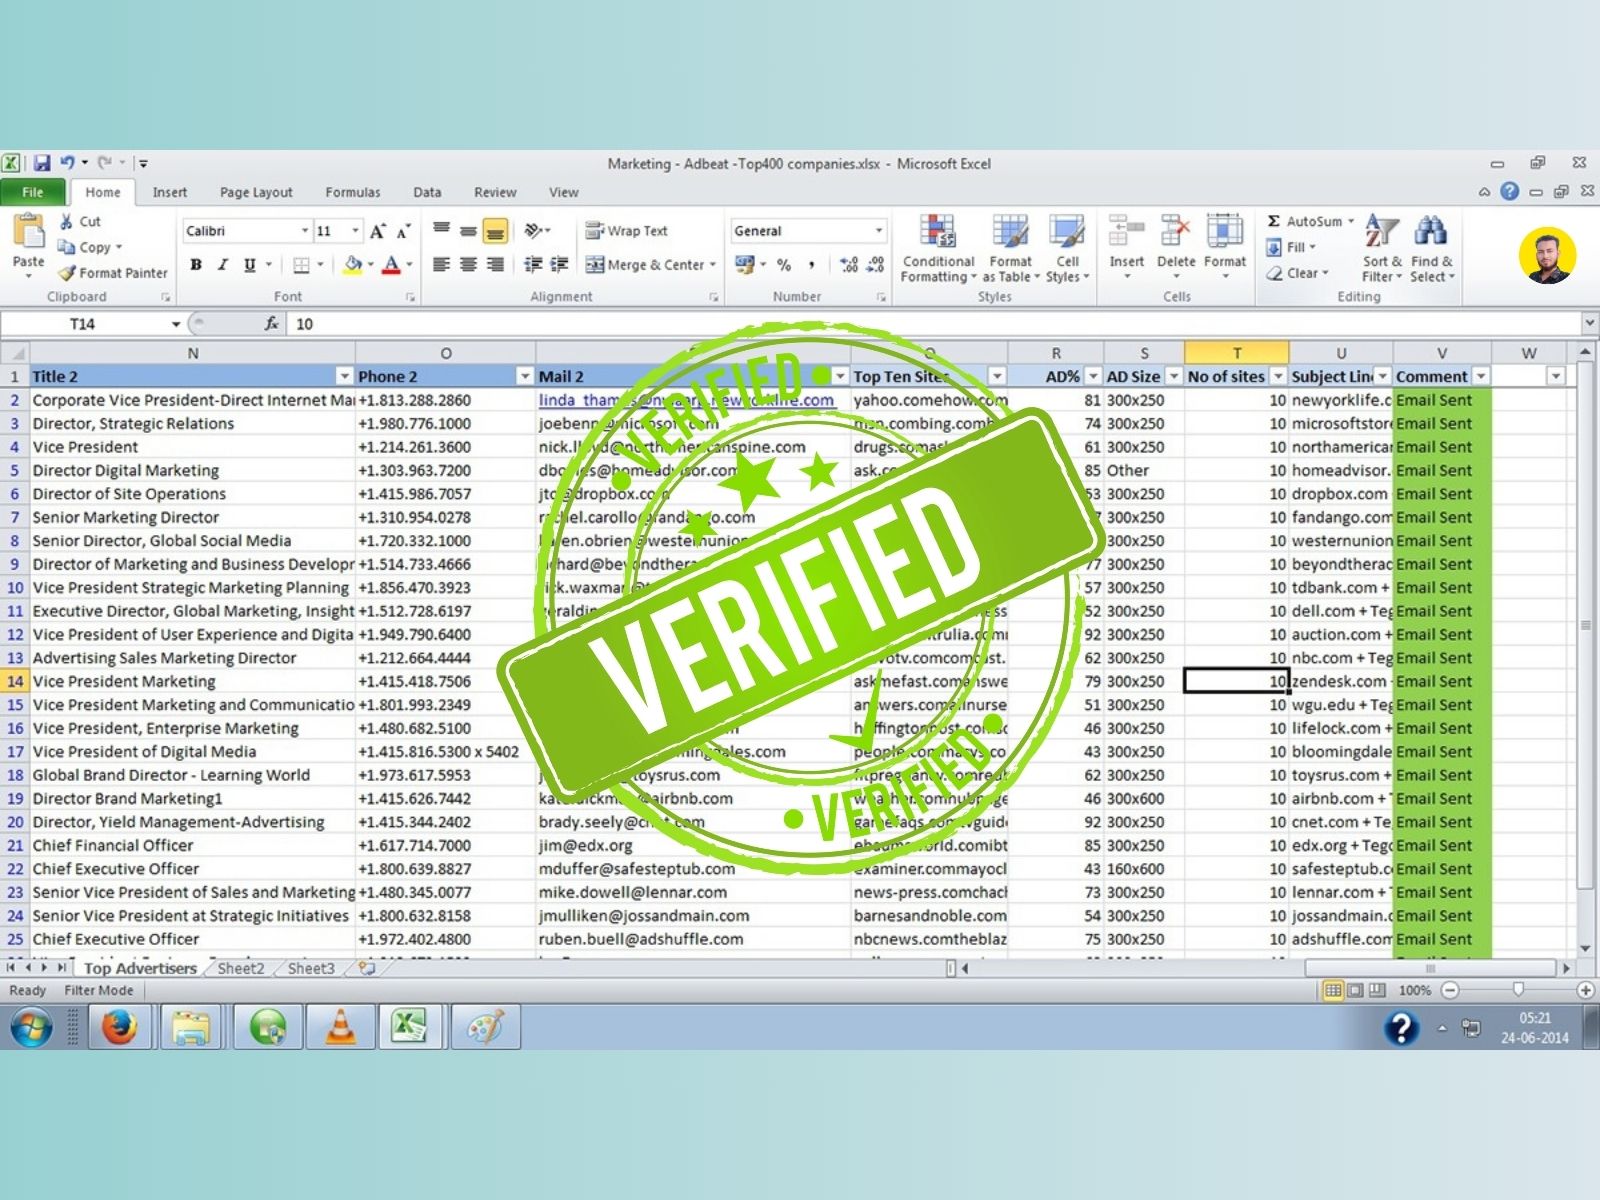Select the Sheet2 worksheet tab

[240, 968]
